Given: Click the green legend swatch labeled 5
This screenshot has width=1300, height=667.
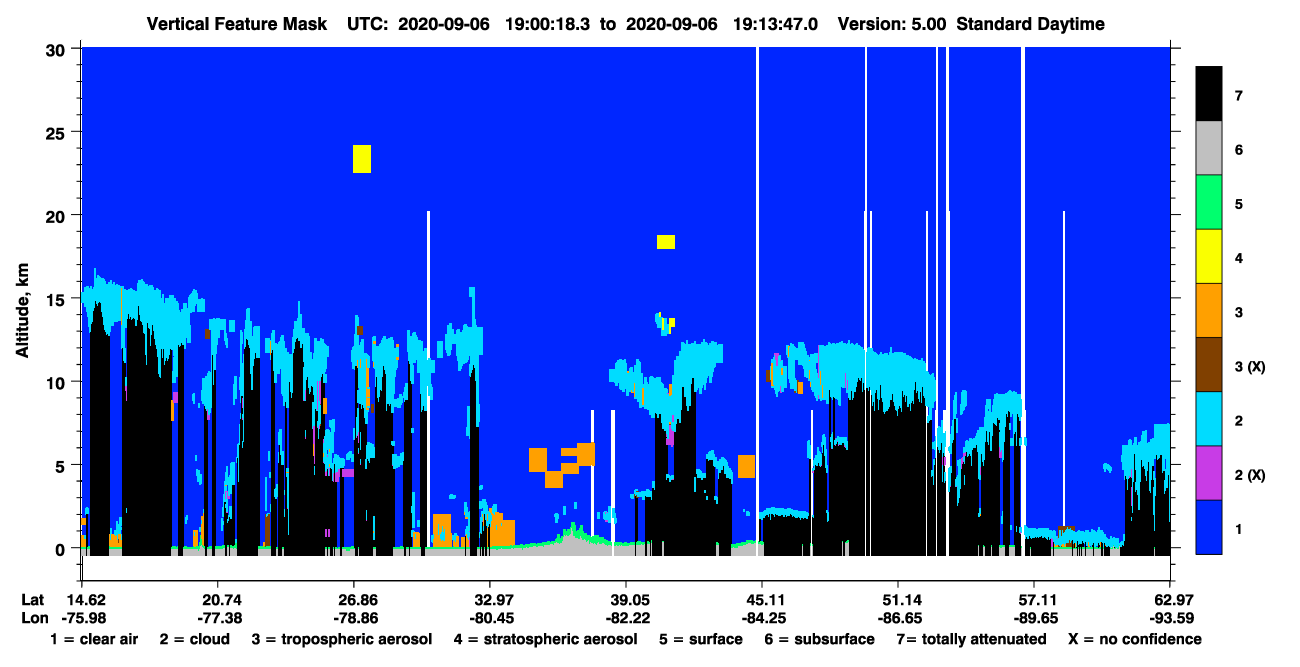Looking at the screenshot, I should point(1209,203).
